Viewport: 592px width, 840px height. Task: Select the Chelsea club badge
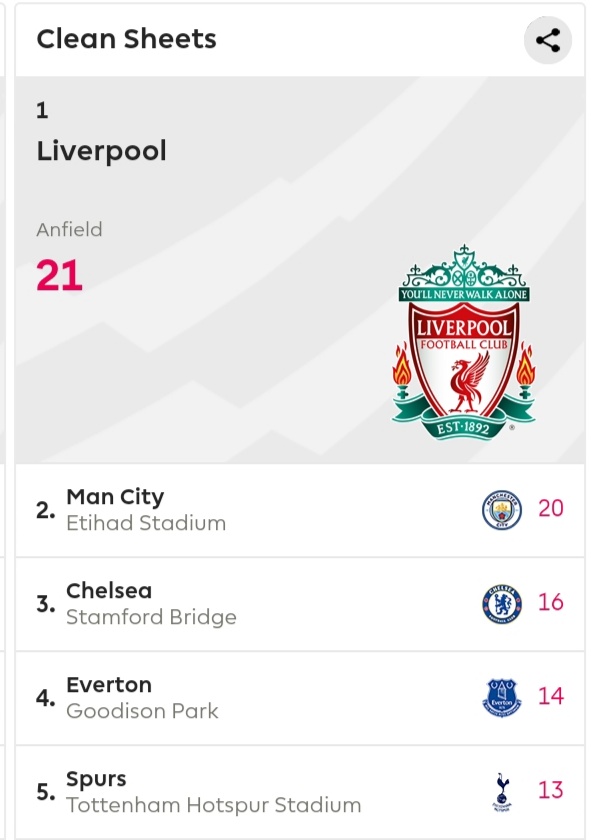click(502, 604)
